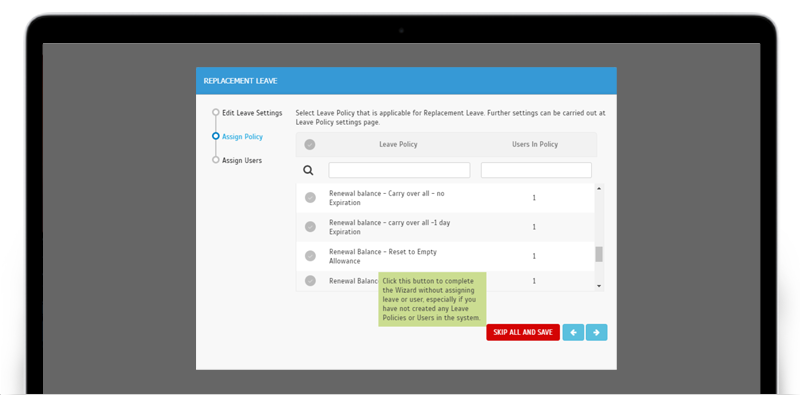800x395 pixels.
Task: Go to the Edit Leave Settings step
Action: (x=252, y=113)
